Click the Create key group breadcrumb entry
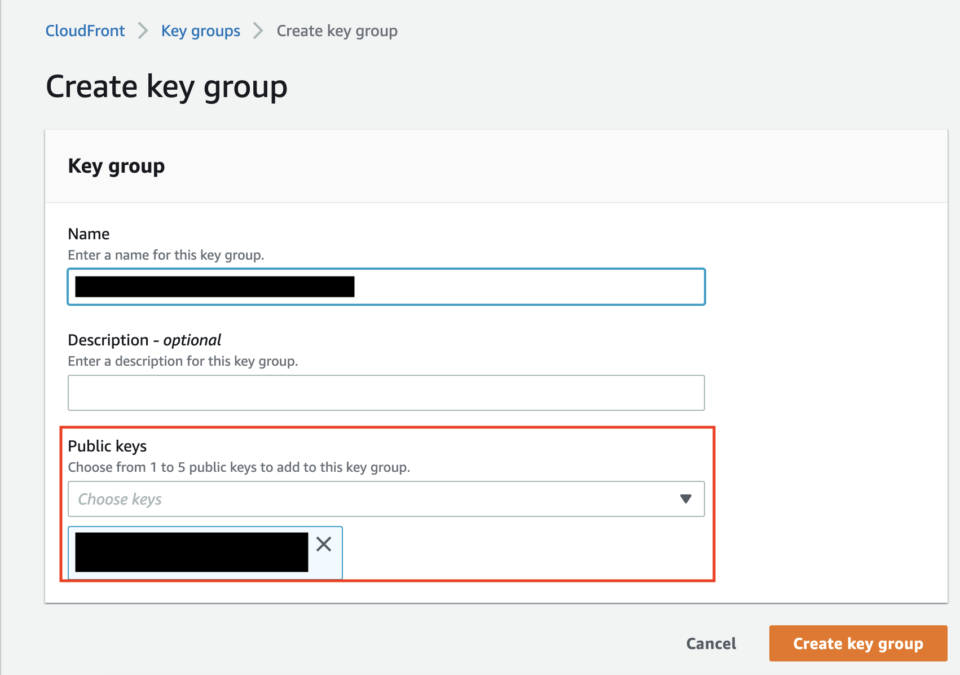Viewport: 960px width, 675px height. tap(337, 30)
